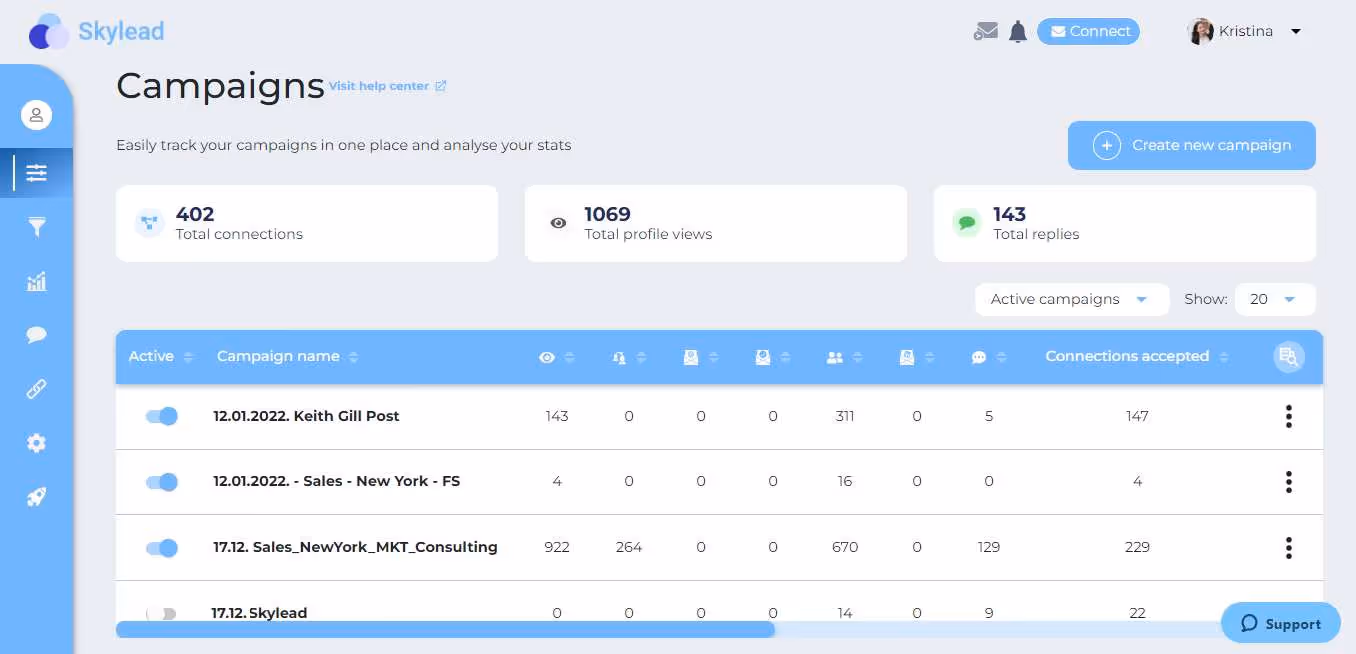Open the Active campaigns dropdown

click(1071, 298)
